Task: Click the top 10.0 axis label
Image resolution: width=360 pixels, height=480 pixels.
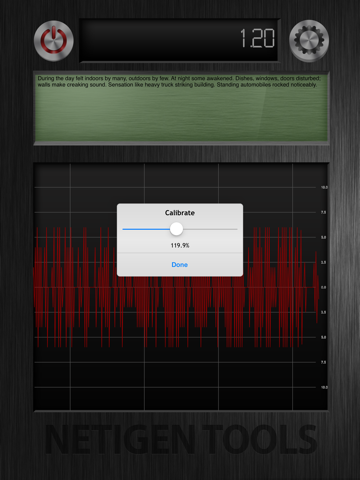Action: pos(324,187)
